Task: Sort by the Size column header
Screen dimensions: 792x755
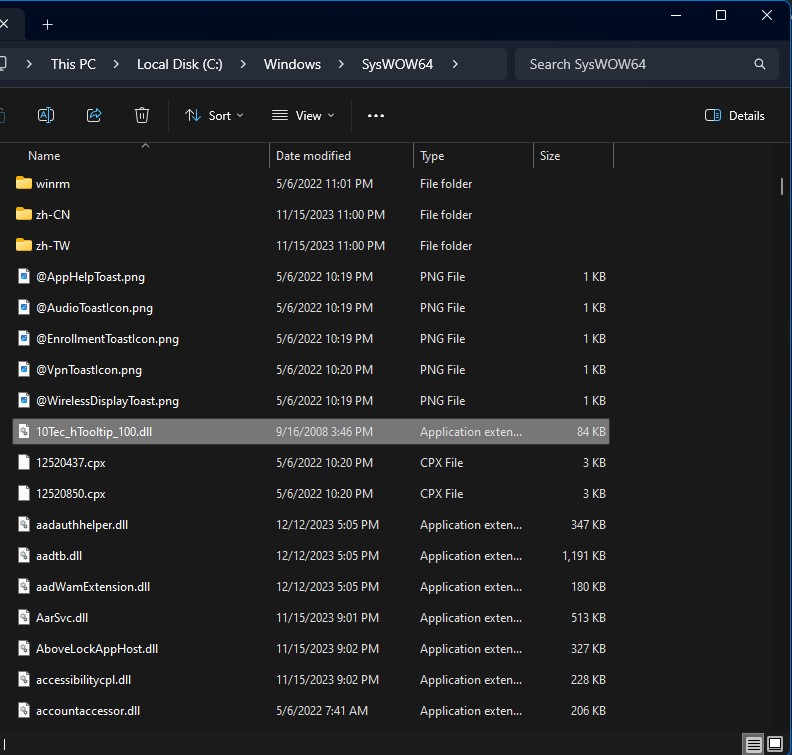Action: coord(550,156)
